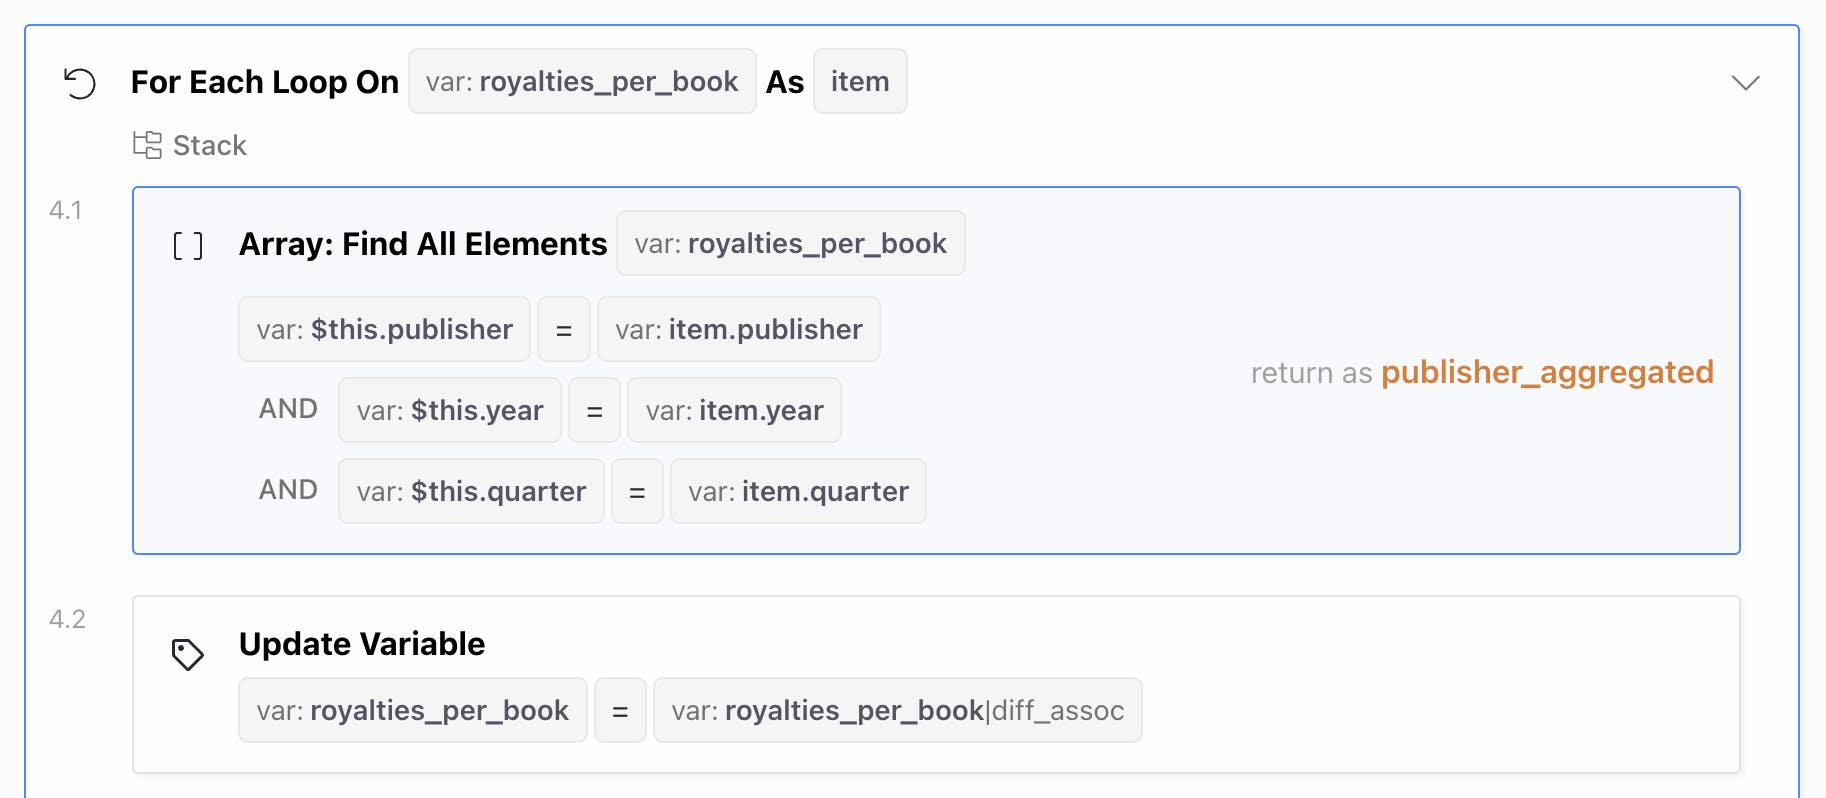Viewport: 1826px width, 798px height.
Task: Click the loop icon beside For Each Loop
Action: (x=79, y=83)
